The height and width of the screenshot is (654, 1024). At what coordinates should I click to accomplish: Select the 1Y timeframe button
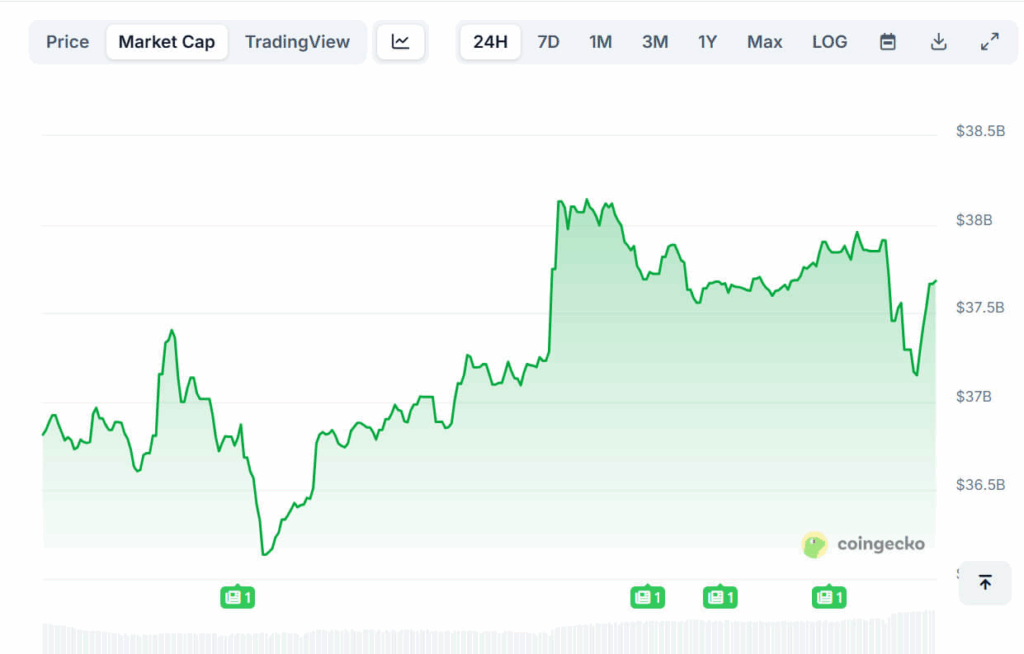pos(707,41)
